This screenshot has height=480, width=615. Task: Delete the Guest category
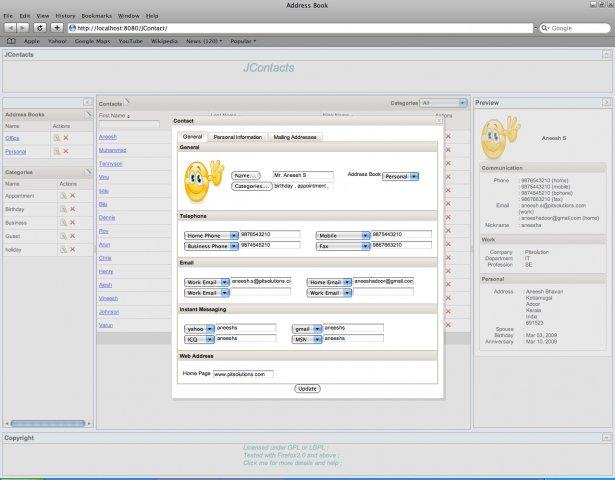coord(73,236)
